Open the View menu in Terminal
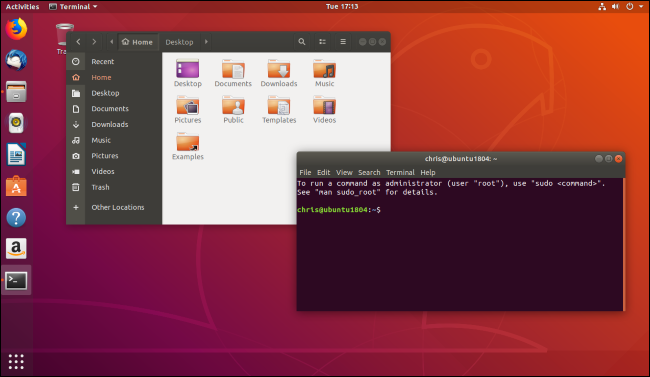The image size is (650, 377). click(x=344, y=172)
